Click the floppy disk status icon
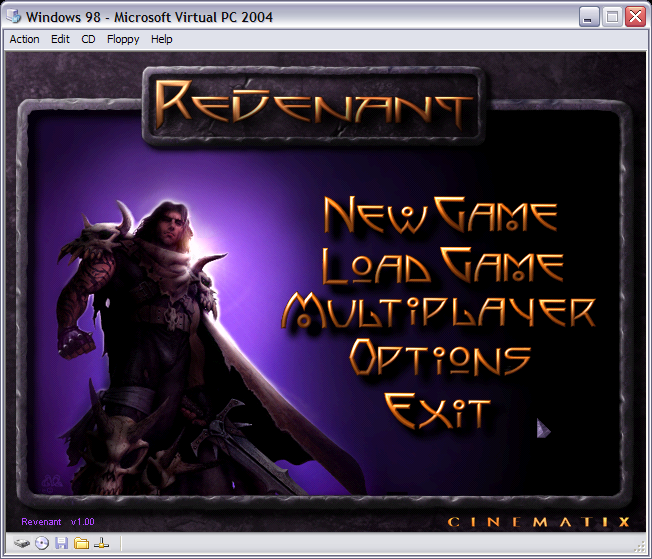The image size is (652, 559). pos(62,543)
